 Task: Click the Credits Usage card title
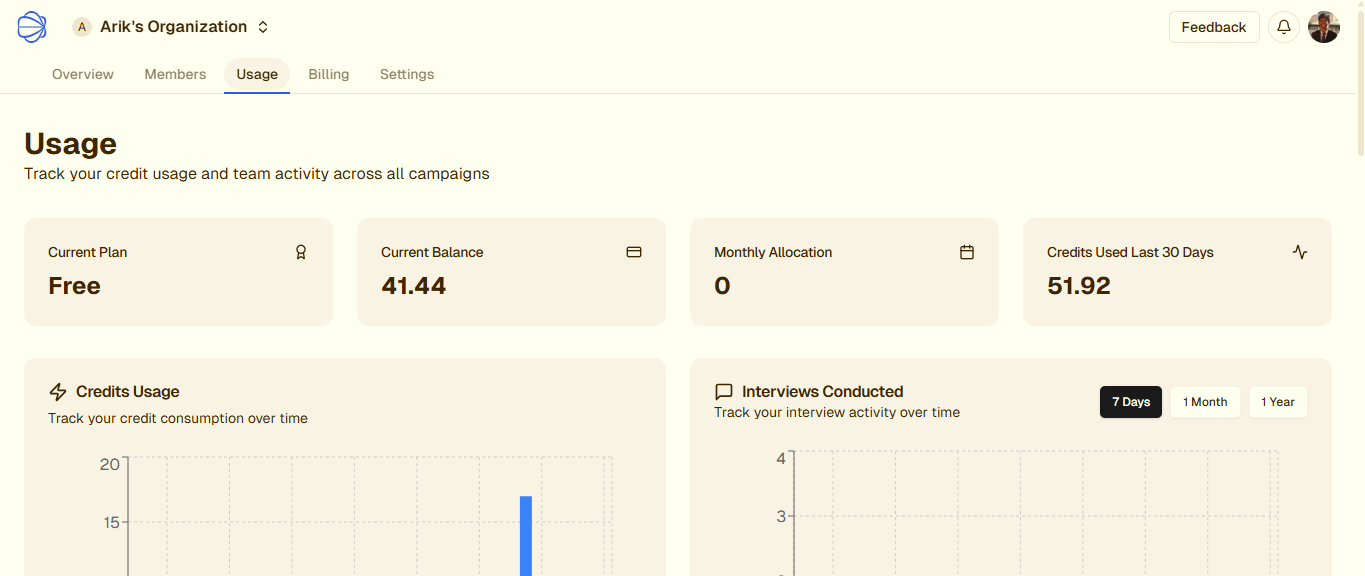point(128,392)
